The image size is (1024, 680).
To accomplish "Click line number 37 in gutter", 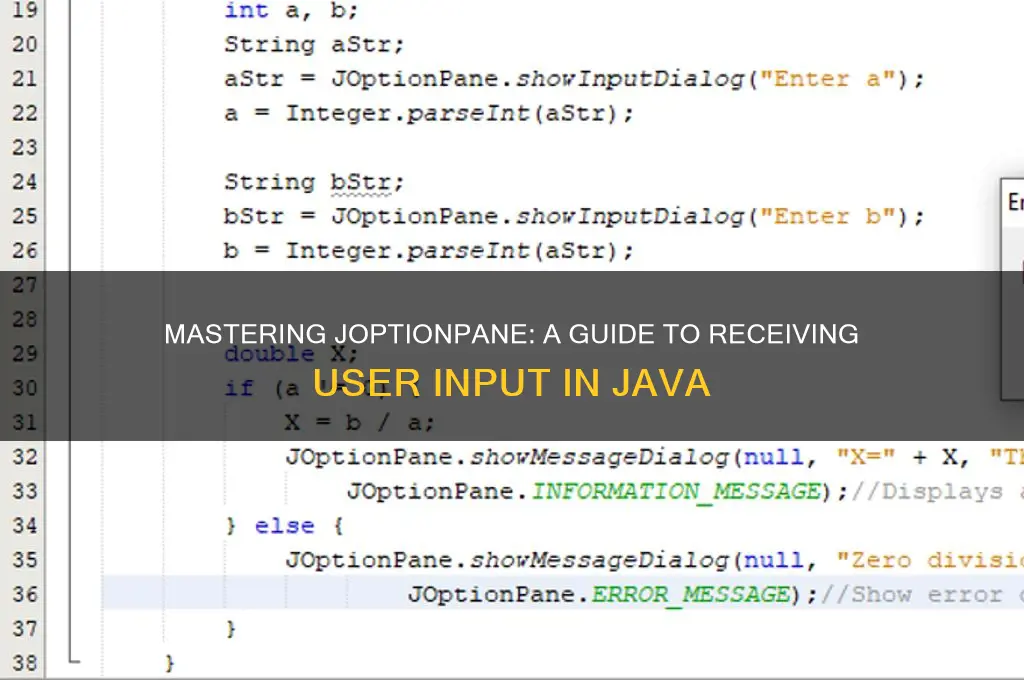I will (x=25, y=628).
